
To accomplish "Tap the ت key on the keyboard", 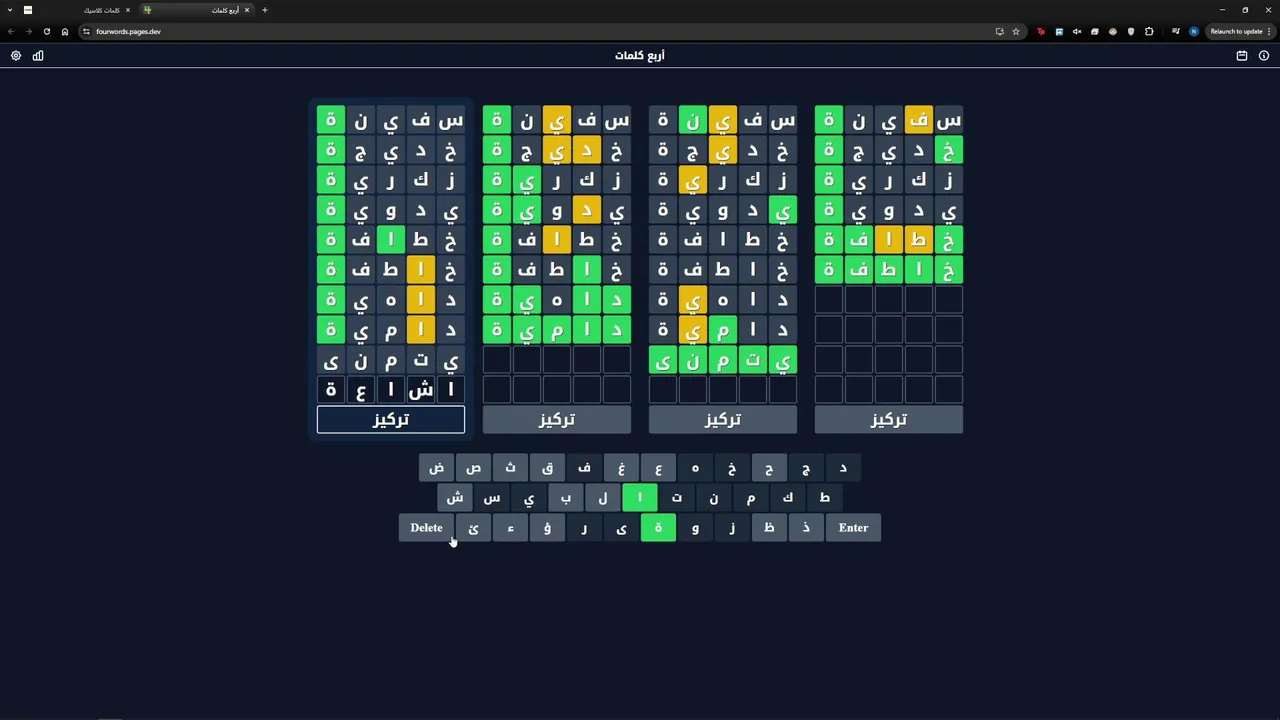I will 677,498.
